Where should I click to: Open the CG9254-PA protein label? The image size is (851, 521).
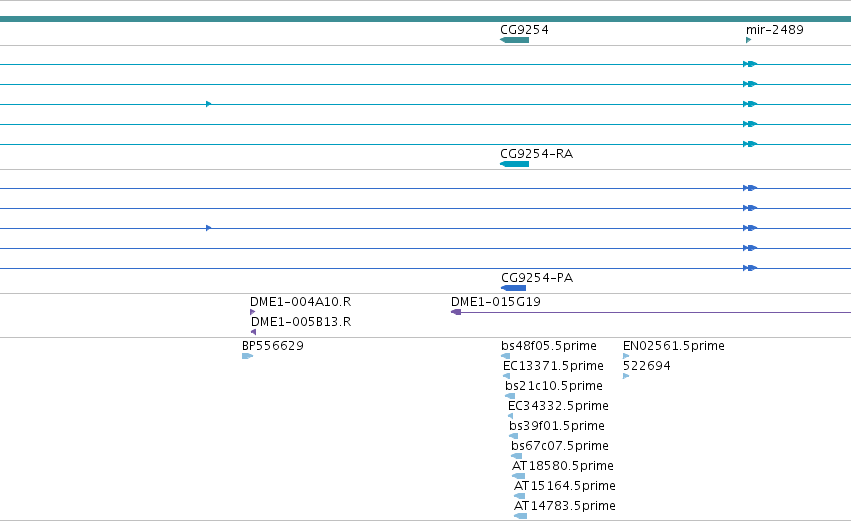pos(537,278)
